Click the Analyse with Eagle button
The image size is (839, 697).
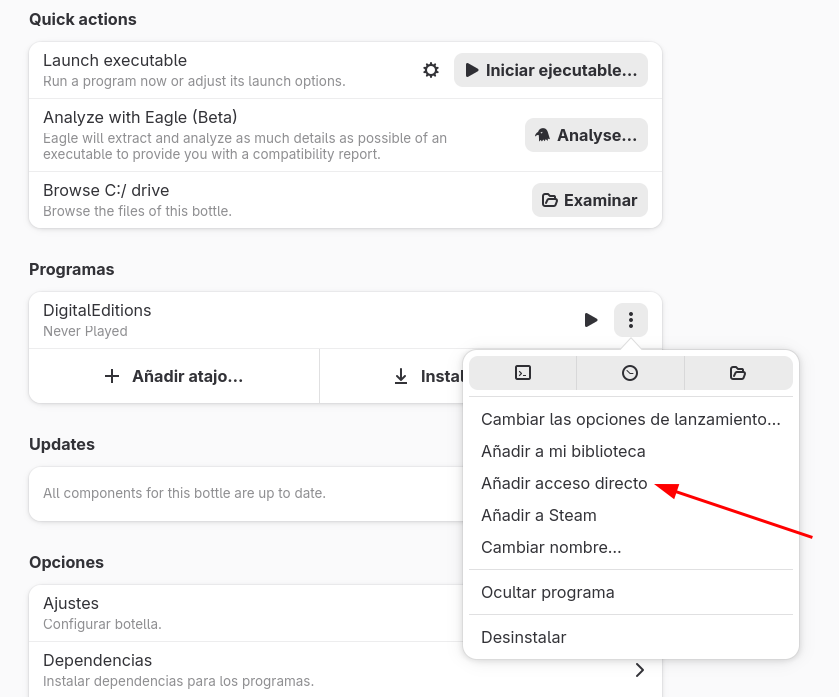click(586, 135)
